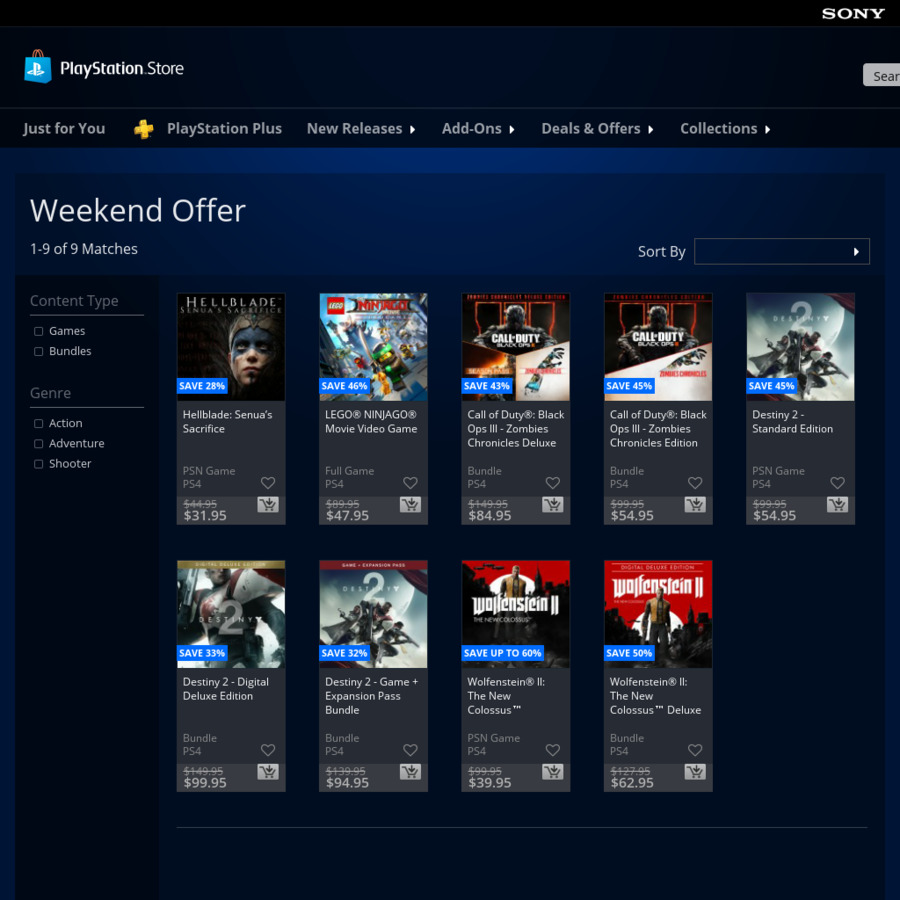Viewport: 900px width, 900px height.
Task: Add Zombies Chronicles Edition bundle to cart
Action: [695, 505]
